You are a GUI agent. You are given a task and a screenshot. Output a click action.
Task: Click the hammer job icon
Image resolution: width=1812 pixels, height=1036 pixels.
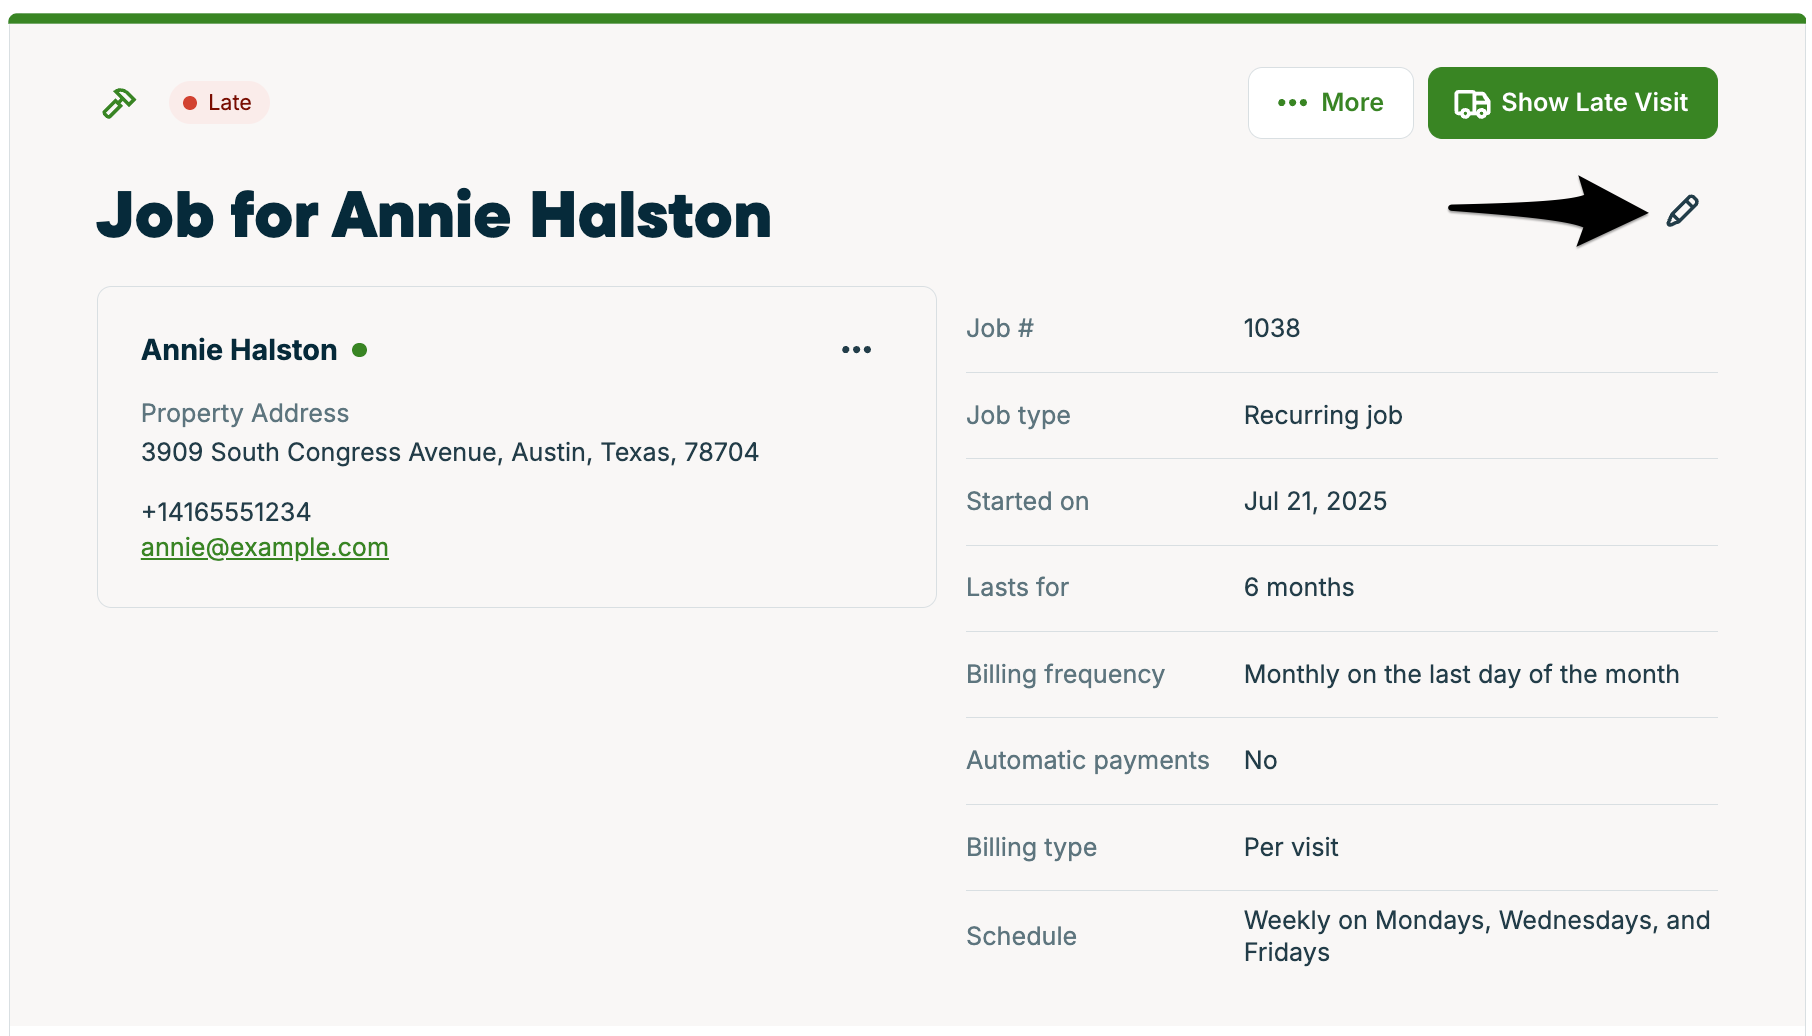[x=119, y=103]
